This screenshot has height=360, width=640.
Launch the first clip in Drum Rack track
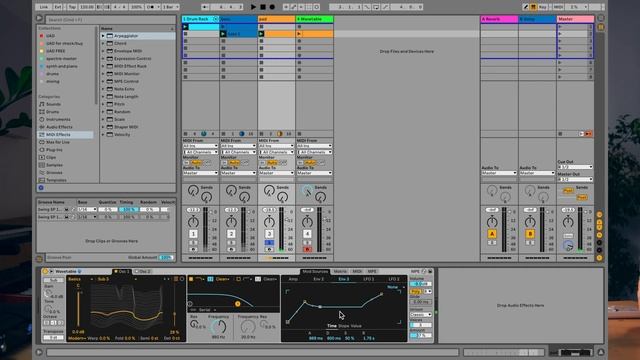[x=185, y=27]
